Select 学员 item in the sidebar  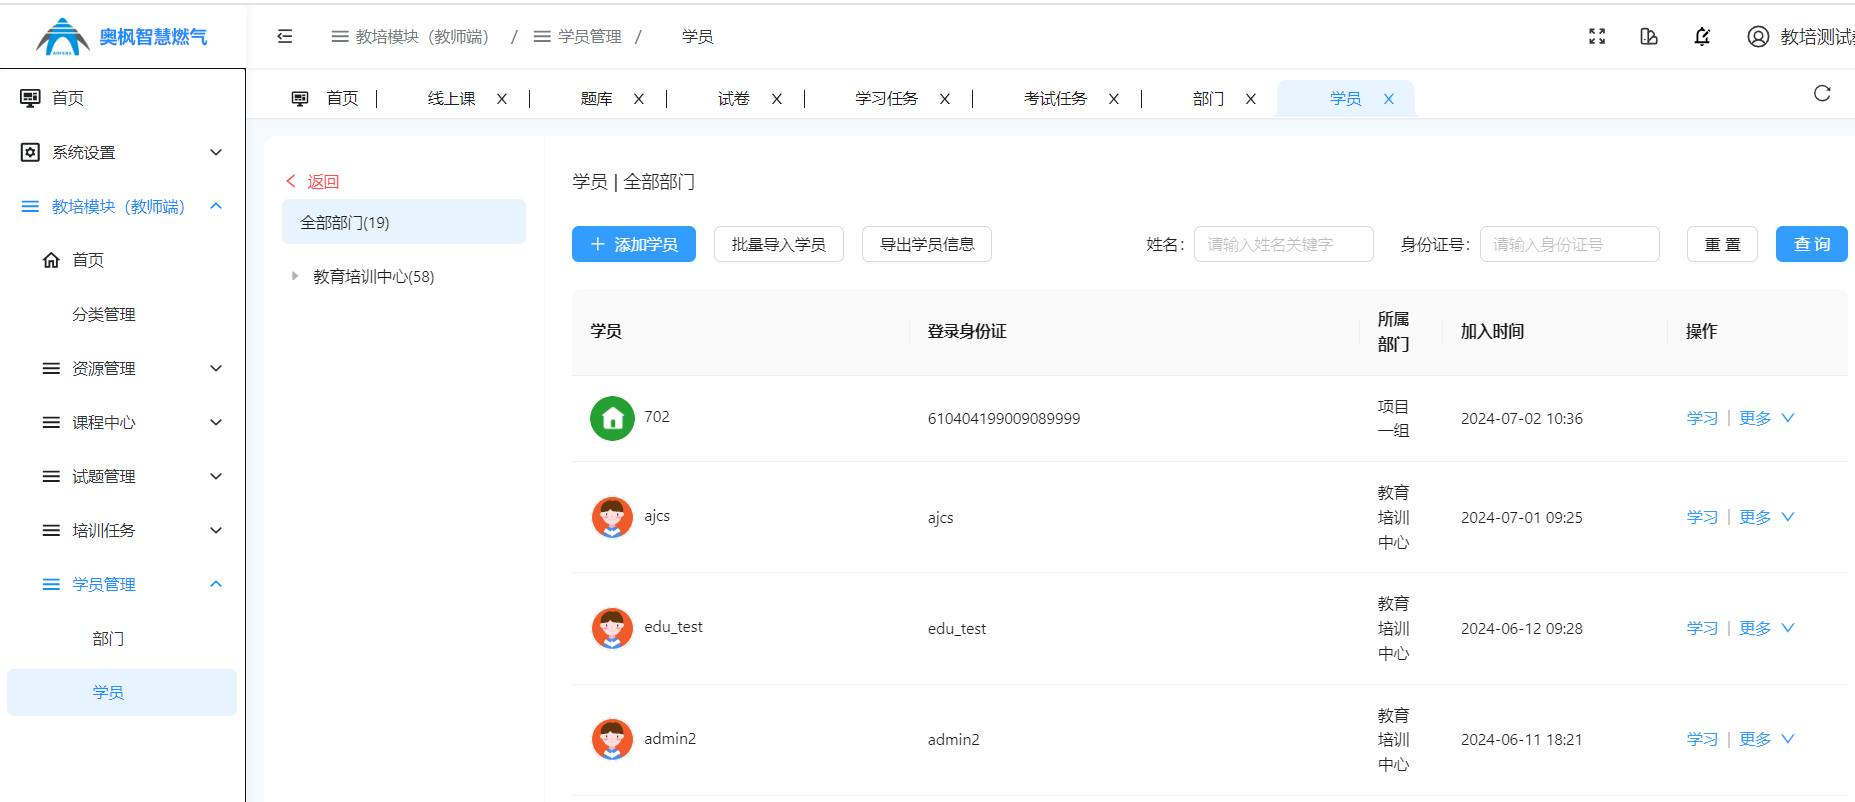tap(122, 692)
